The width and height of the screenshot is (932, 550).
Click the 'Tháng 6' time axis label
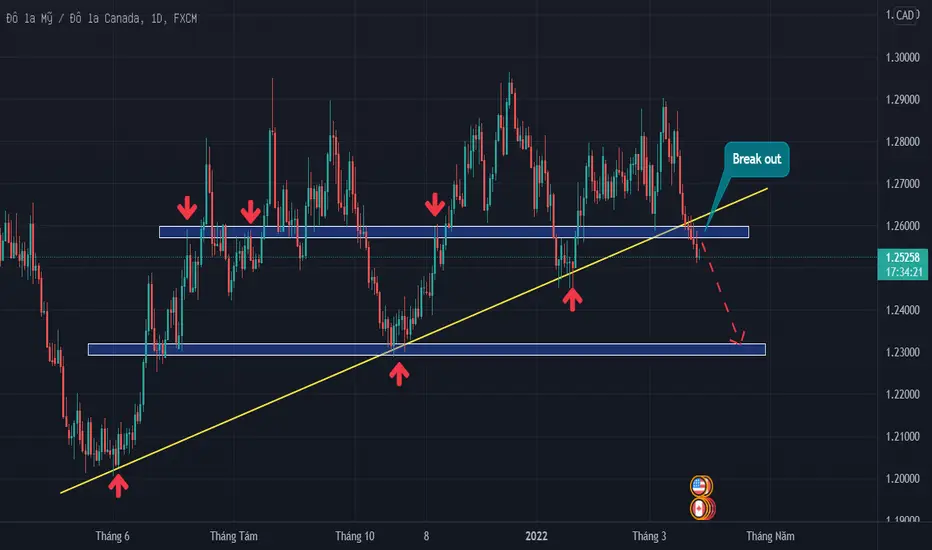tap(112, 536)
